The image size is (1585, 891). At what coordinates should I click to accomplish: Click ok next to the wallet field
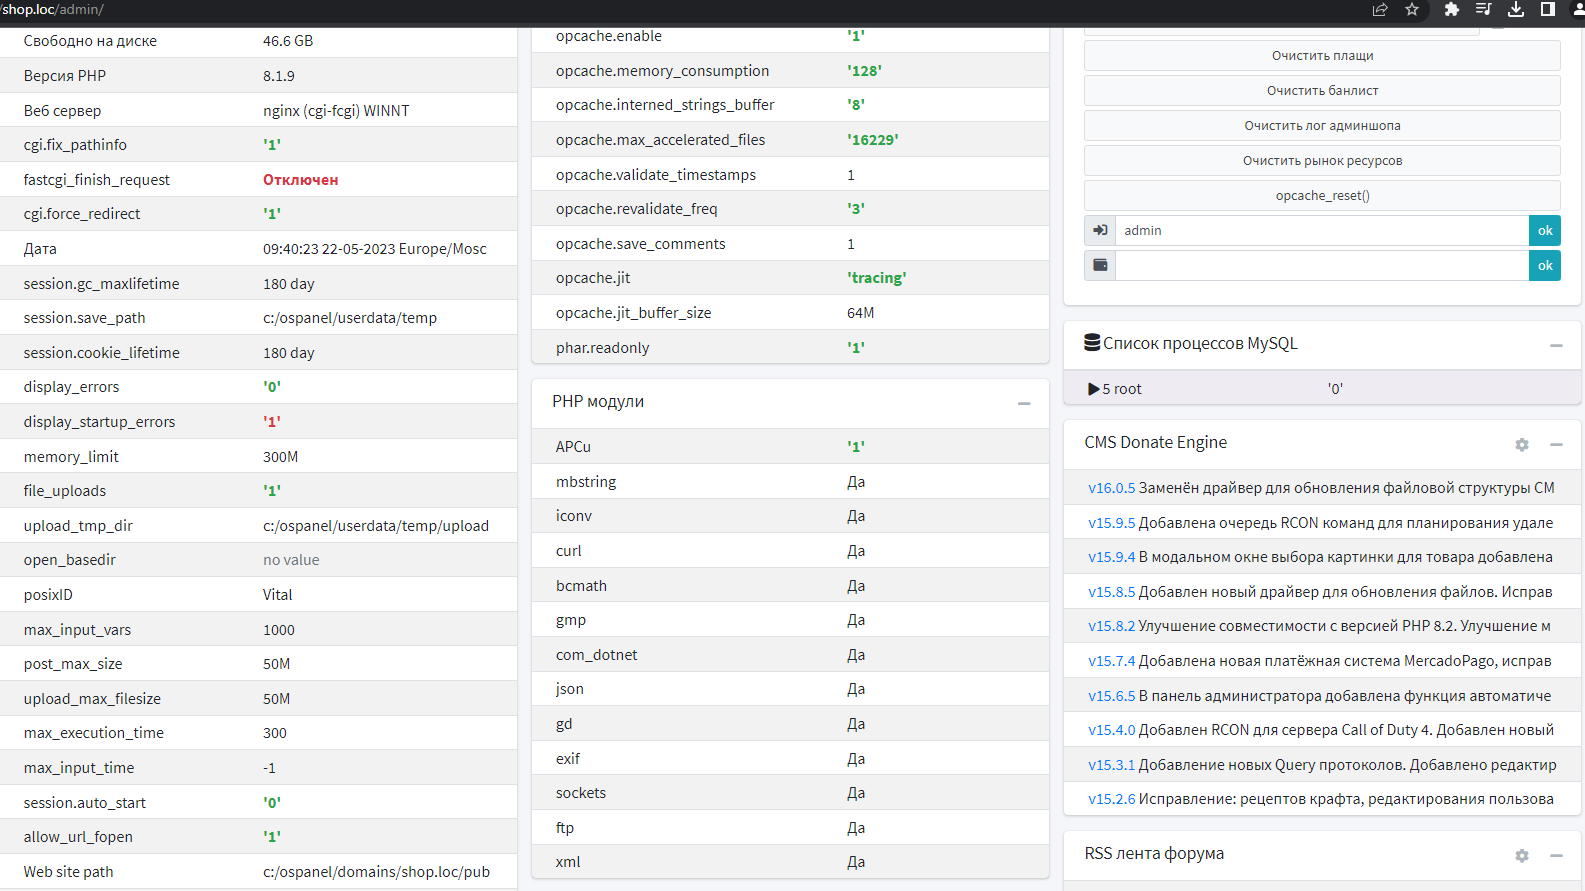pos(1545,266)
